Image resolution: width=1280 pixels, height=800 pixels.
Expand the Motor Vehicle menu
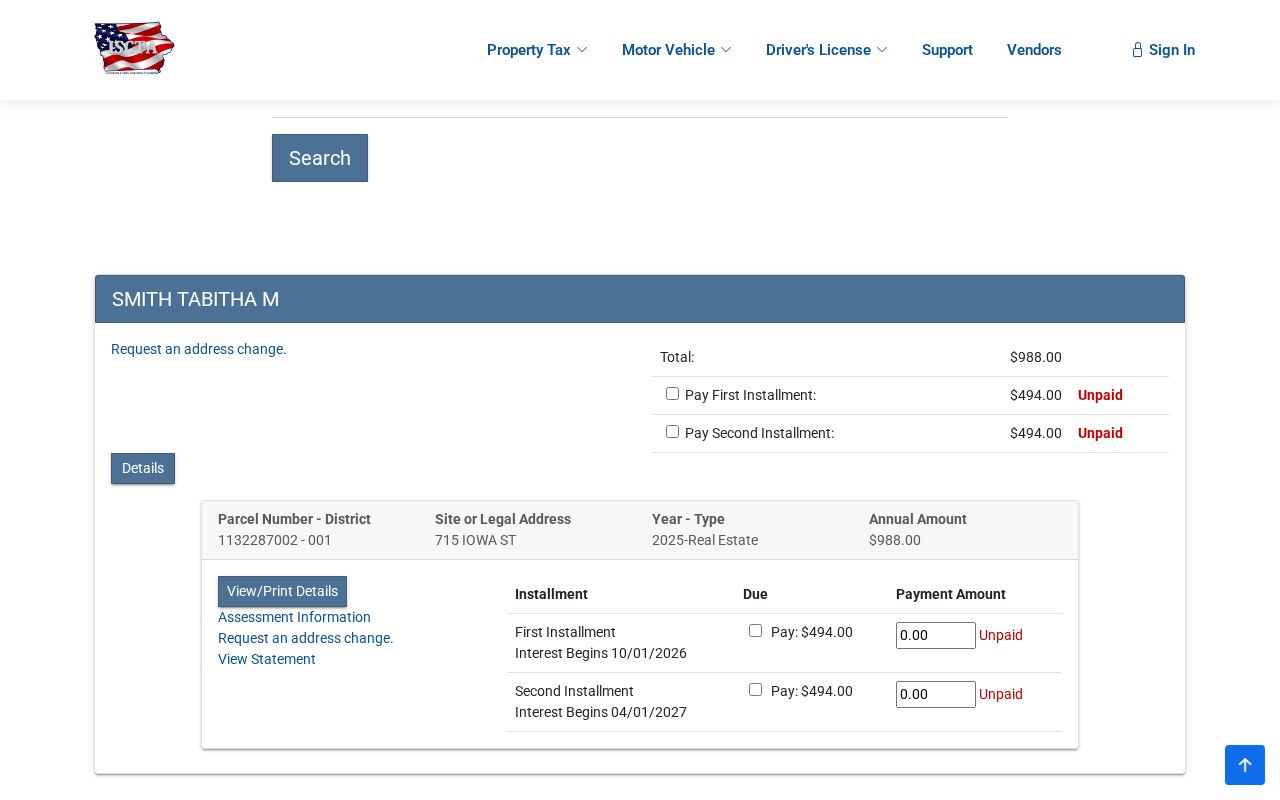pyautogui.click(x=677, y=50)
